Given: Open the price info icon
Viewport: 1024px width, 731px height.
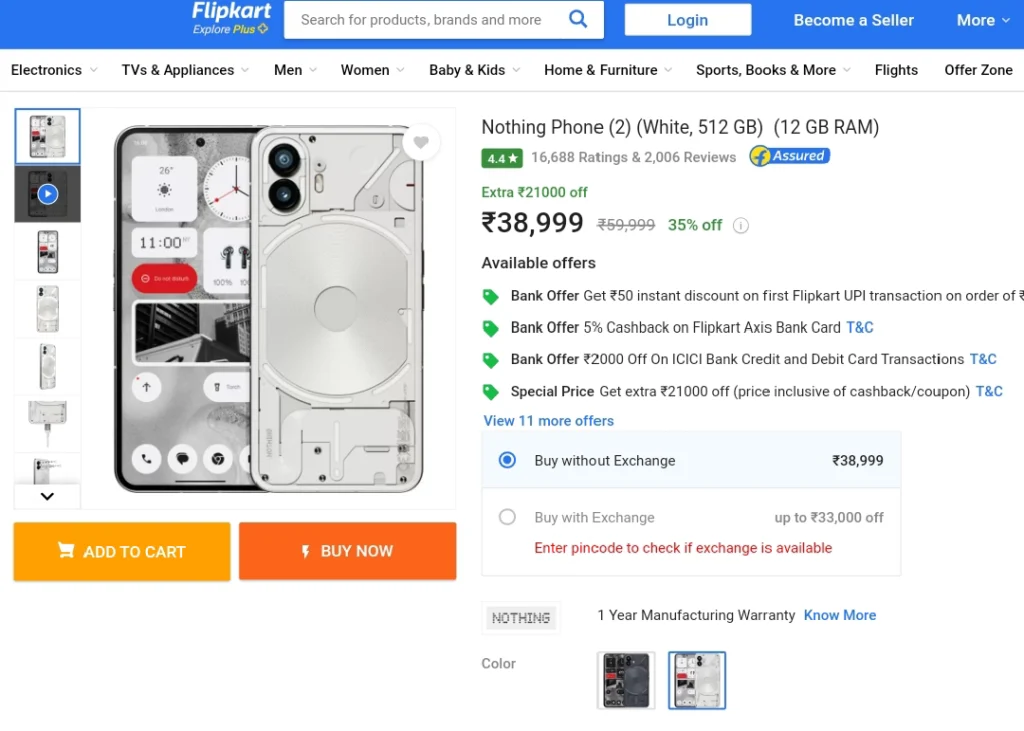Looking at the screenshot, I should 741,225.
